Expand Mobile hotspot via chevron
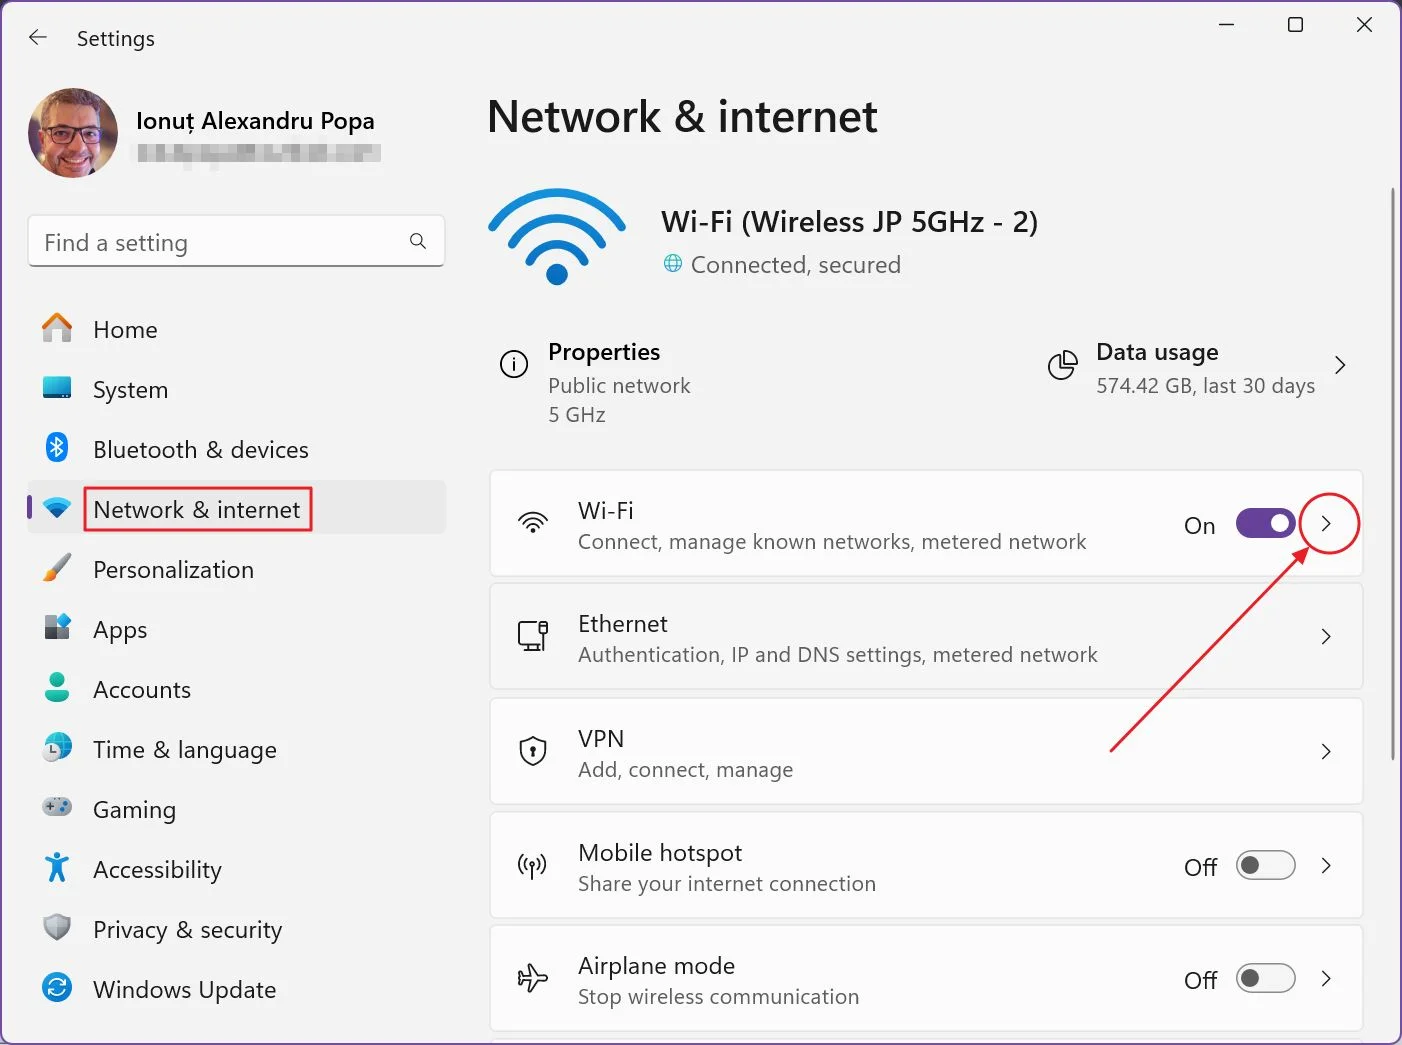The width and height of the screenshot is (1402, 1045). pos(1326,865)
